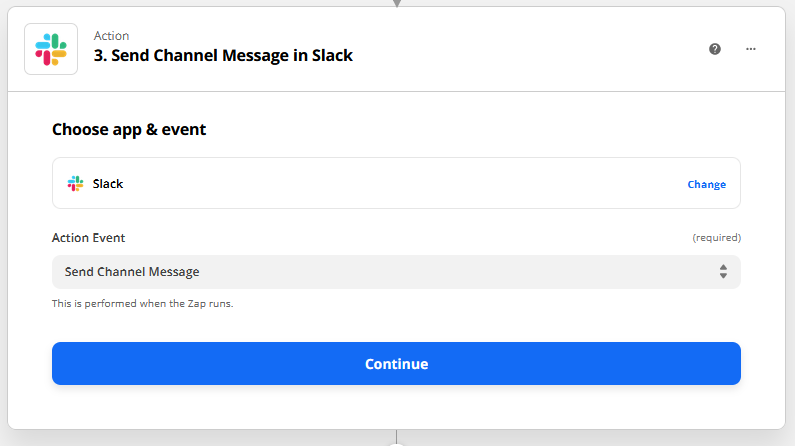Open help via the question mark icon
The height and width of the screenshot is (446, 795).
coord(715,49)
